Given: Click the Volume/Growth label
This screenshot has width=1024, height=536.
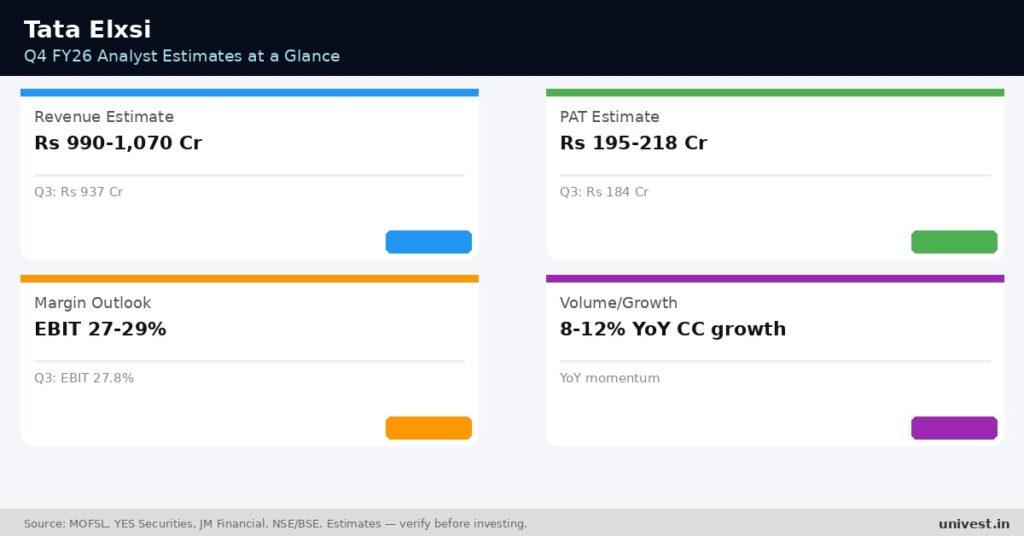Looking at the screenshot, I should tap(618, 303).
